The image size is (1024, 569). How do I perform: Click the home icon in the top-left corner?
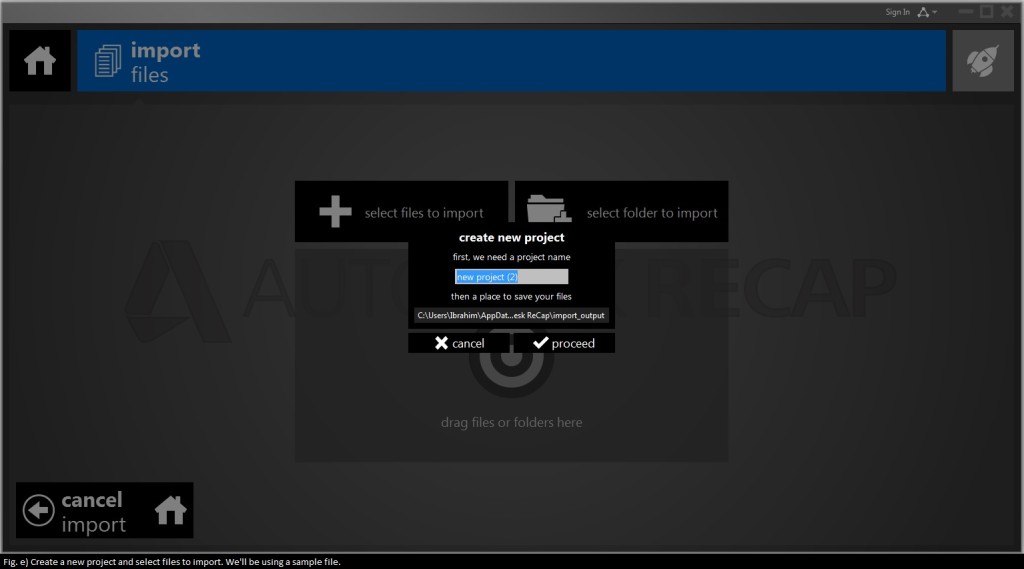[40, 61]
